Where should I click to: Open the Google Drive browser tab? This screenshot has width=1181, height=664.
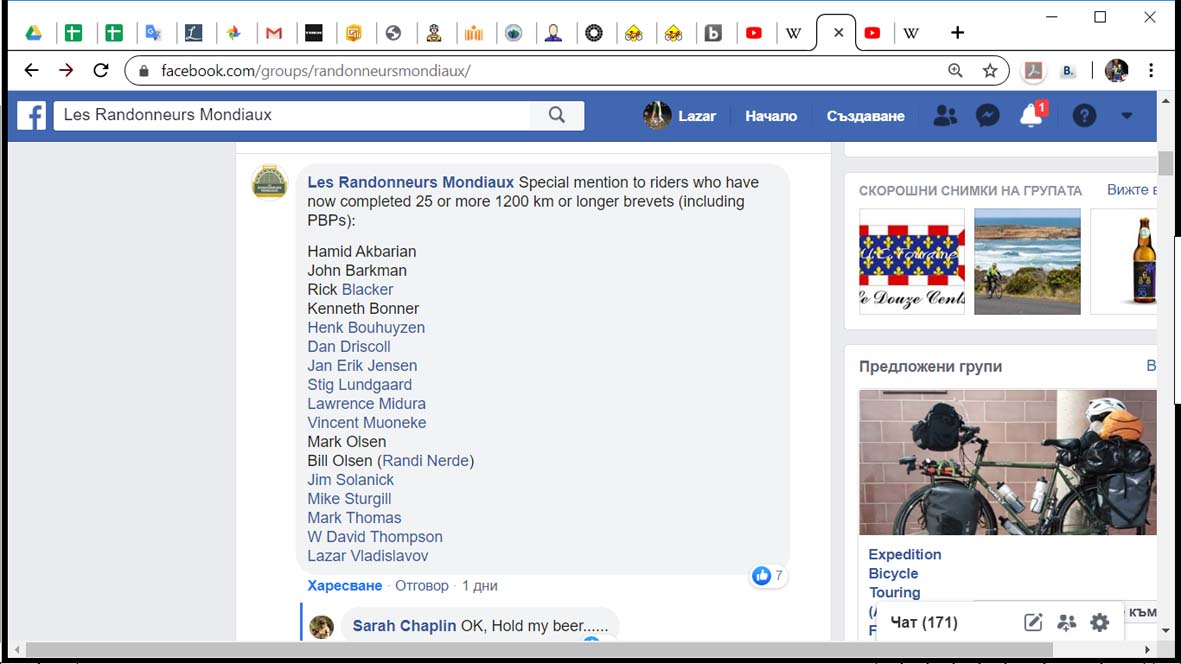[x=33, y=33]
